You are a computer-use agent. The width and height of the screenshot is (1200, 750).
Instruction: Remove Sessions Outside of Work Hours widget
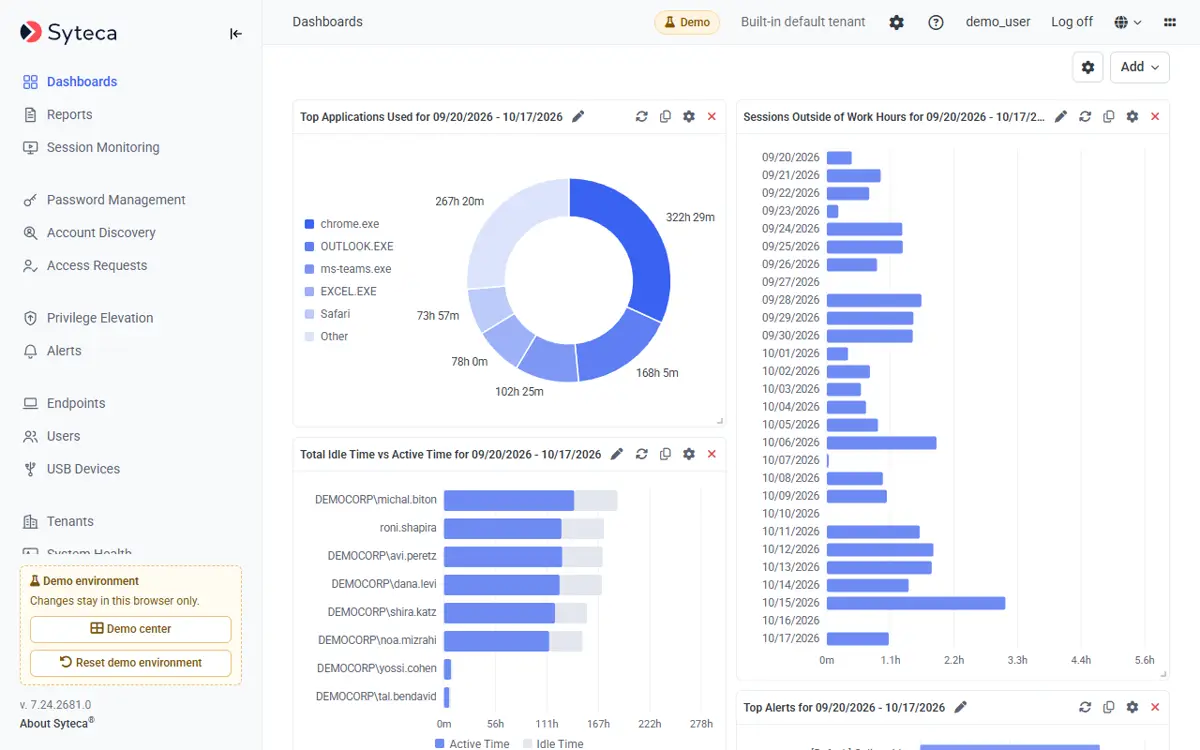pyautogui.click(x=1155, y=117)
